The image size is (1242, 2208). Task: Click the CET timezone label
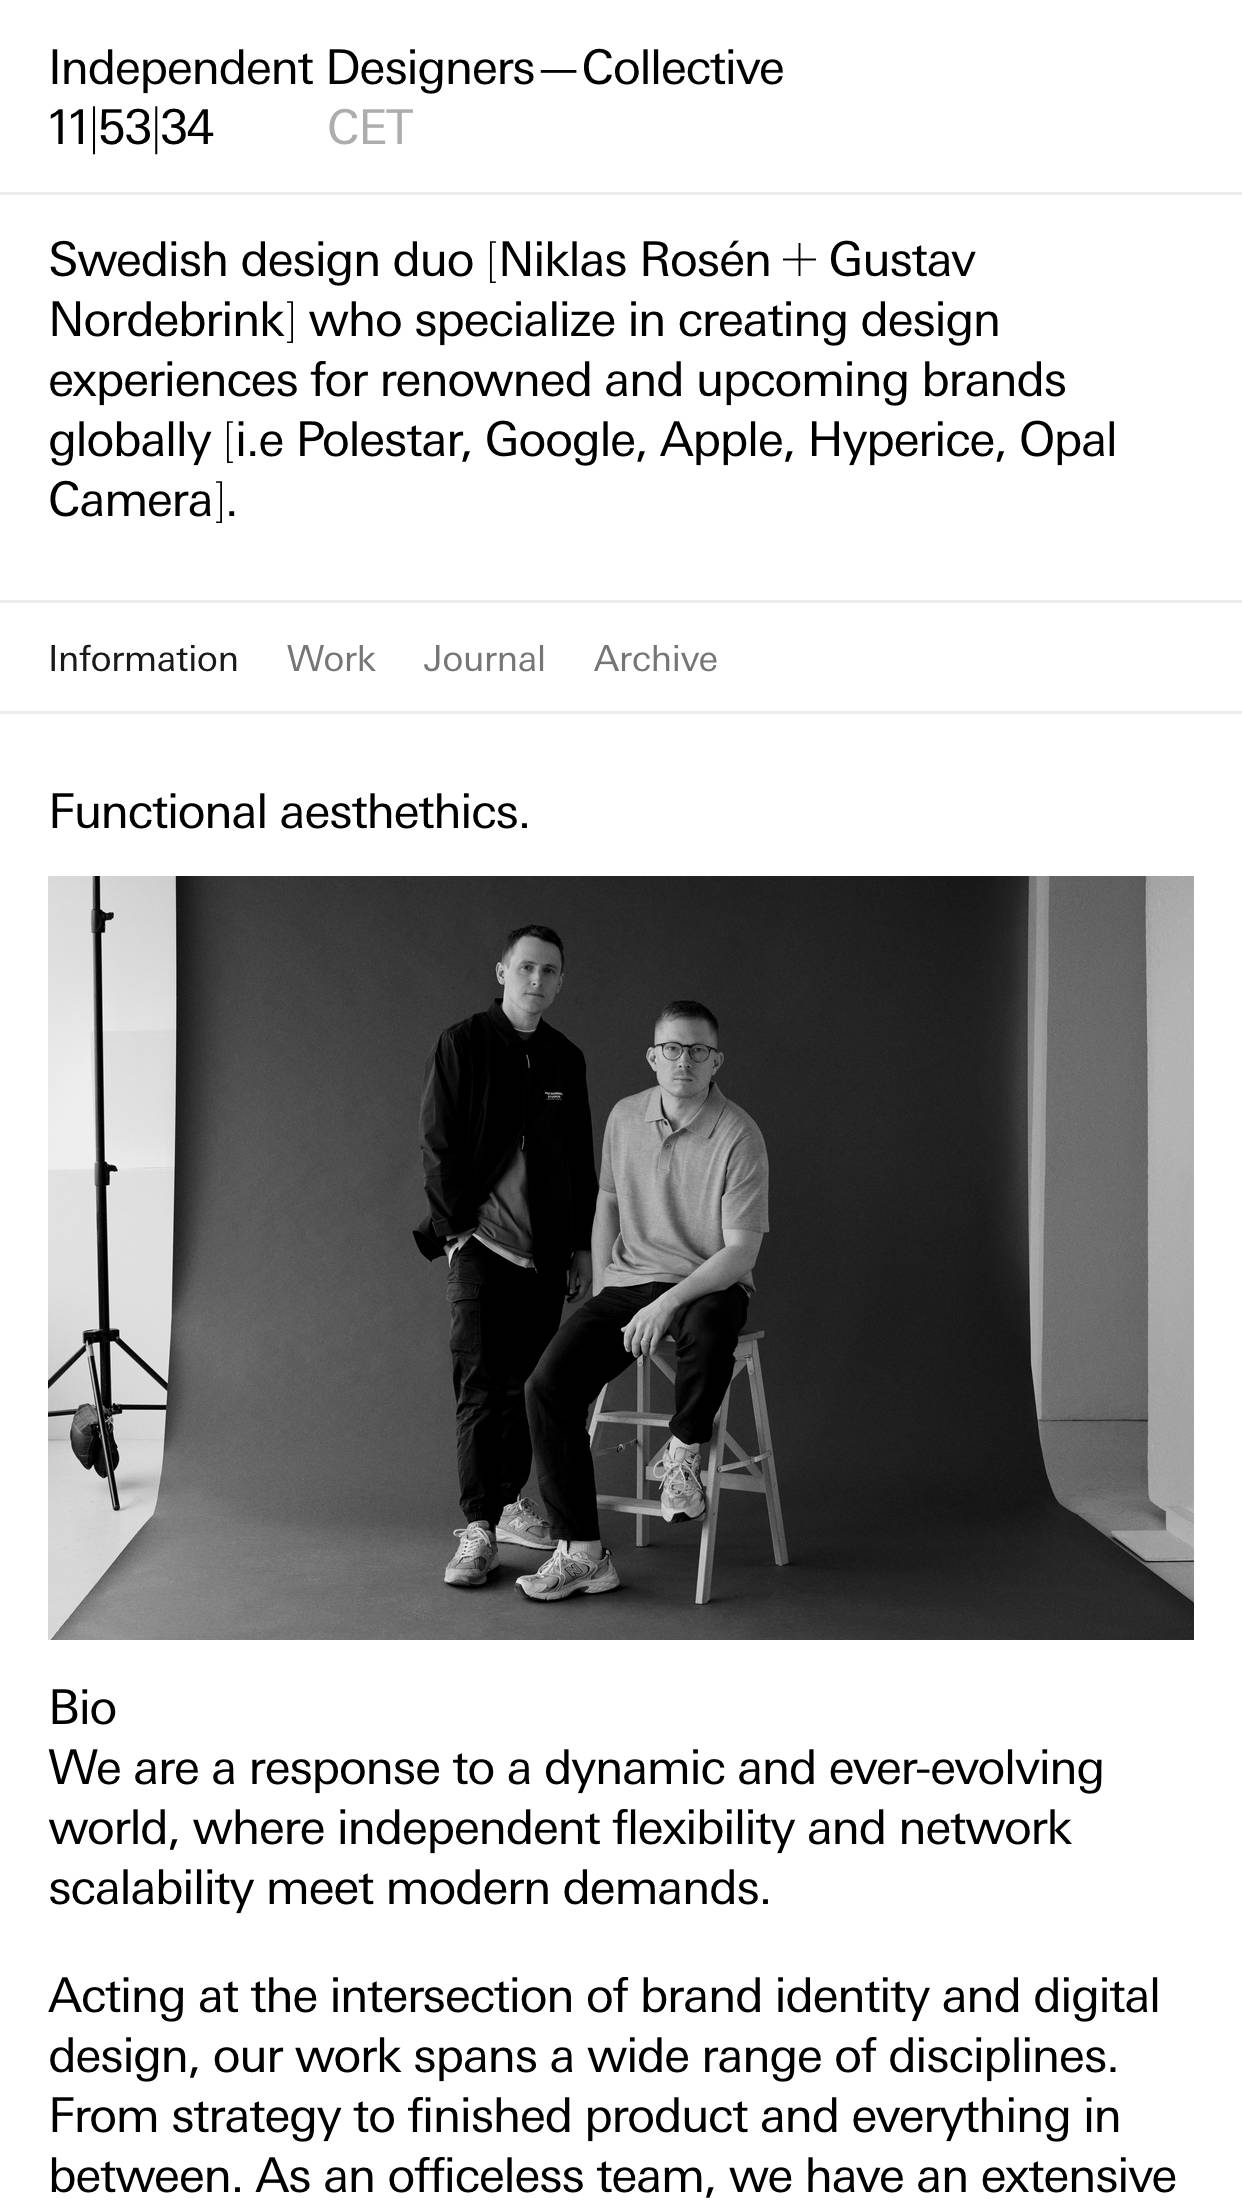click(370, 129)
